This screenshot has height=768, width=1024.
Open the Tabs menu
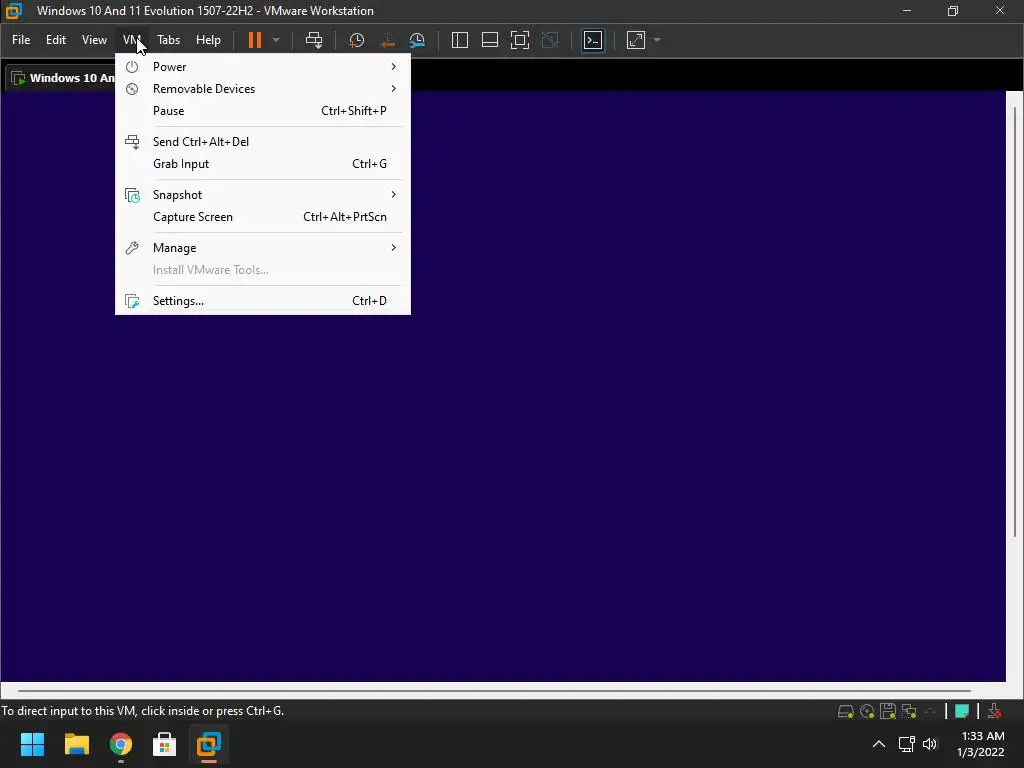pyautogui.click(x=168, y=40)
